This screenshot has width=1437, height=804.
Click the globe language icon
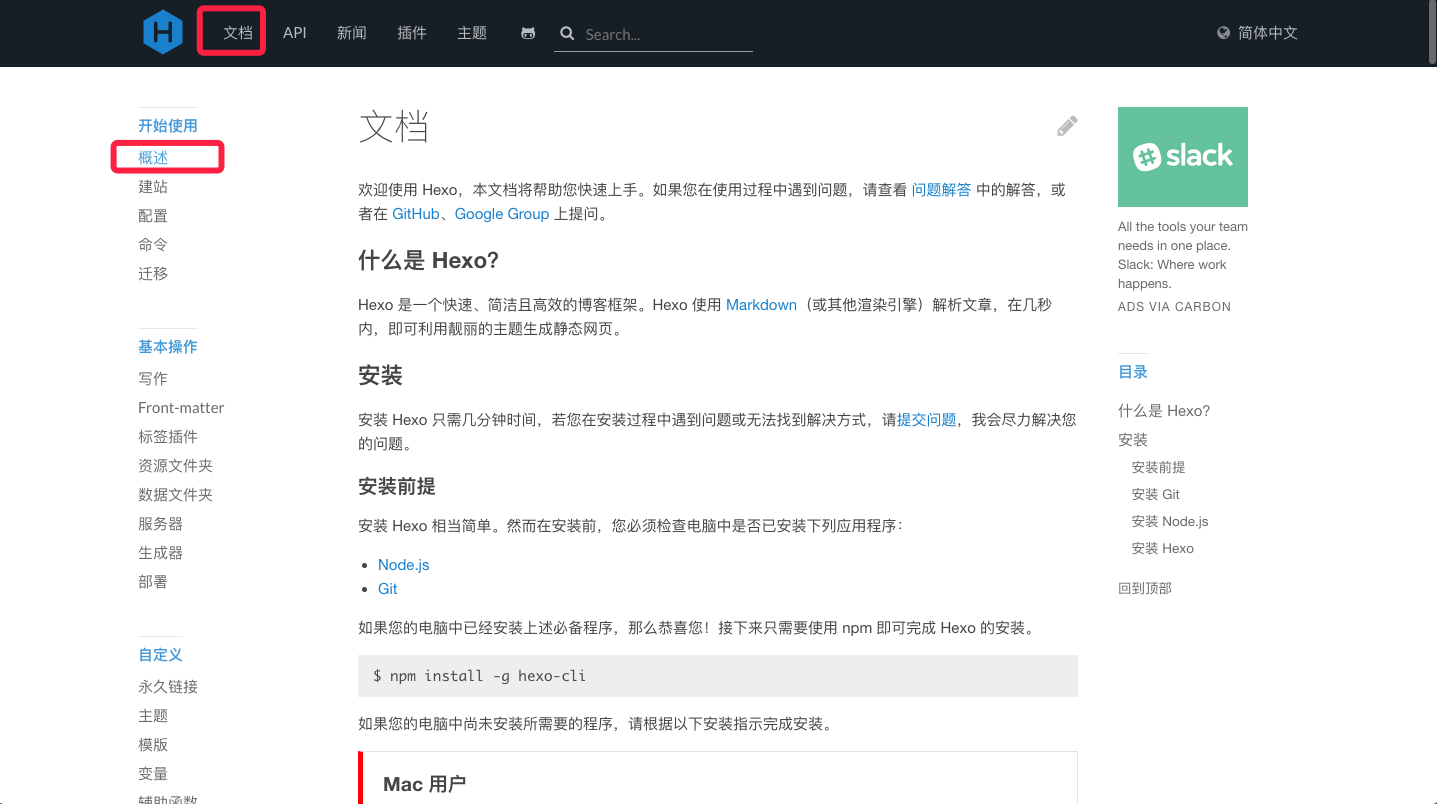1223,33
